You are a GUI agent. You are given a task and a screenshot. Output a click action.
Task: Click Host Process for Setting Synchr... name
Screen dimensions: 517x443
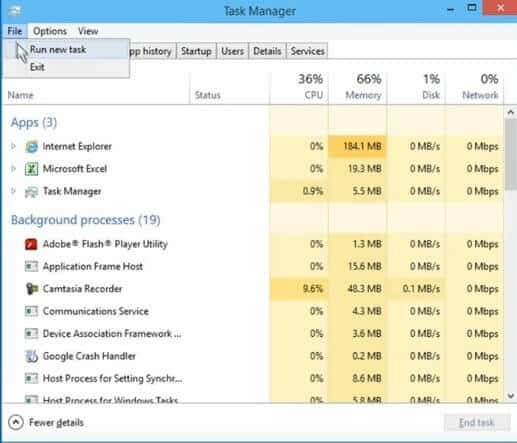pyautogui.click(x=112, y=378)
